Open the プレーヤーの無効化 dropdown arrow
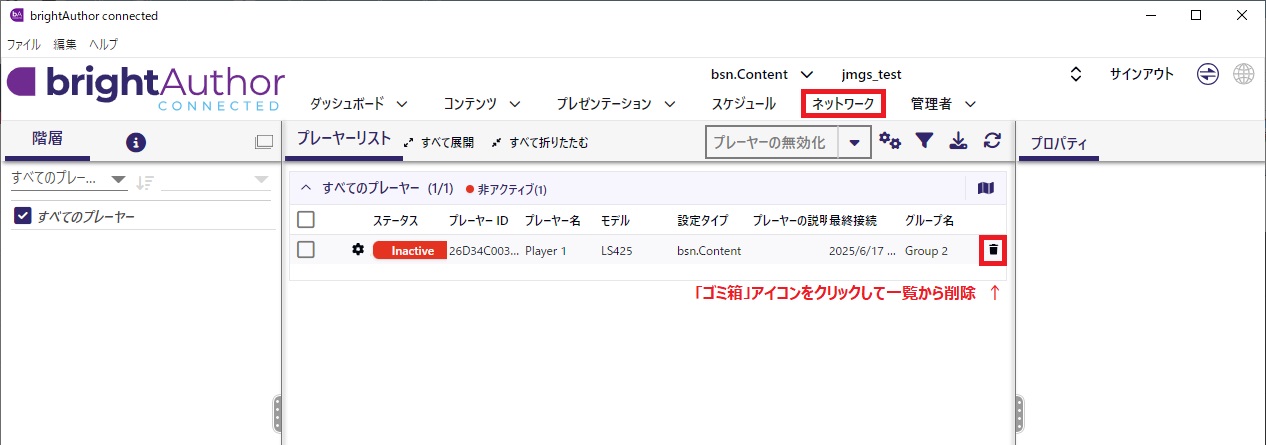1266x445 pixels. [x=854, y=142]
